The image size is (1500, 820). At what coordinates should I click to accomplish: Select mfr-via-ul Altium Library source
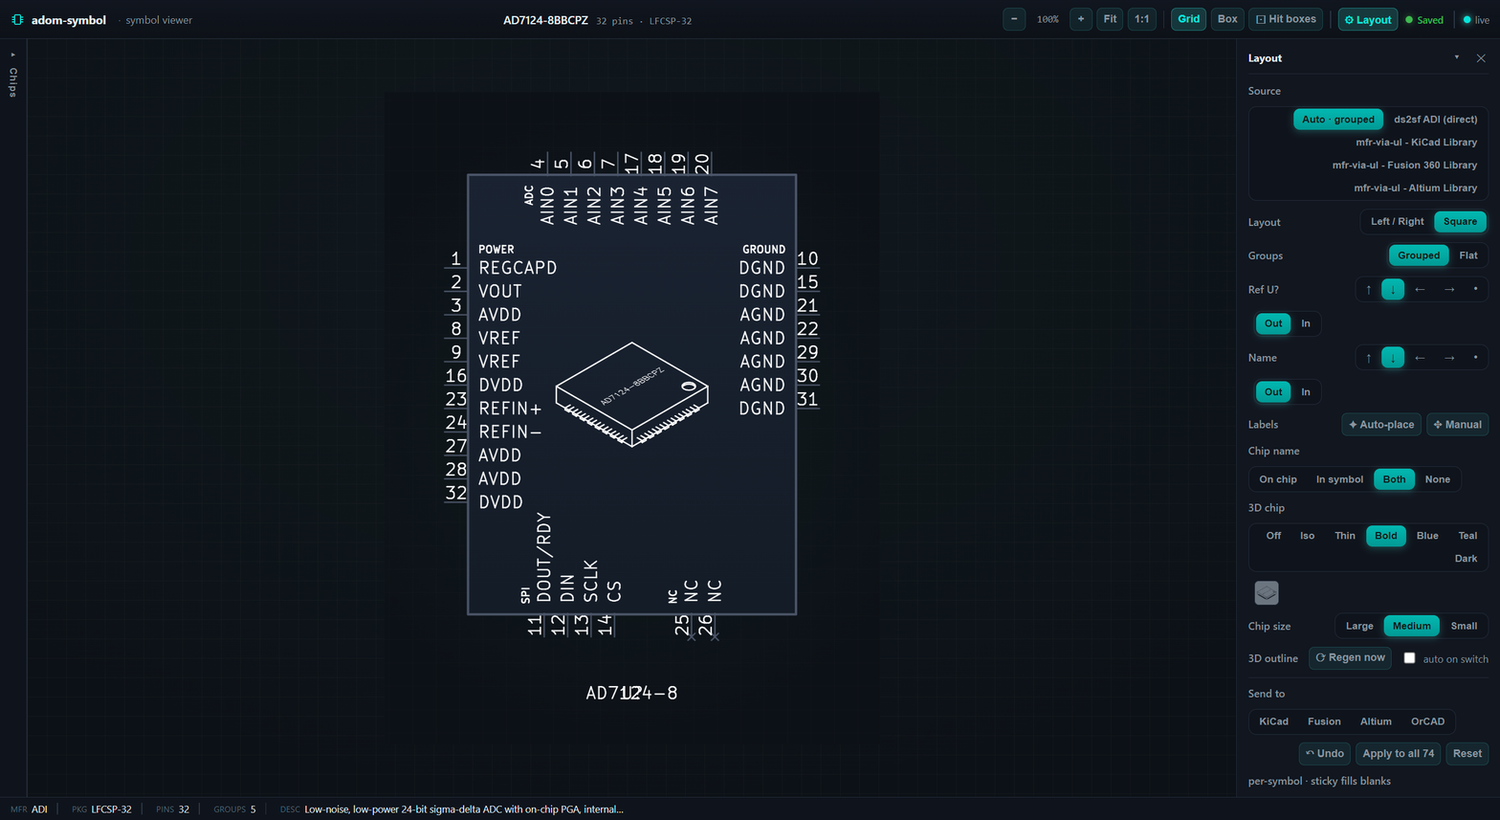pyautogui.click(x=1415, y=188)
